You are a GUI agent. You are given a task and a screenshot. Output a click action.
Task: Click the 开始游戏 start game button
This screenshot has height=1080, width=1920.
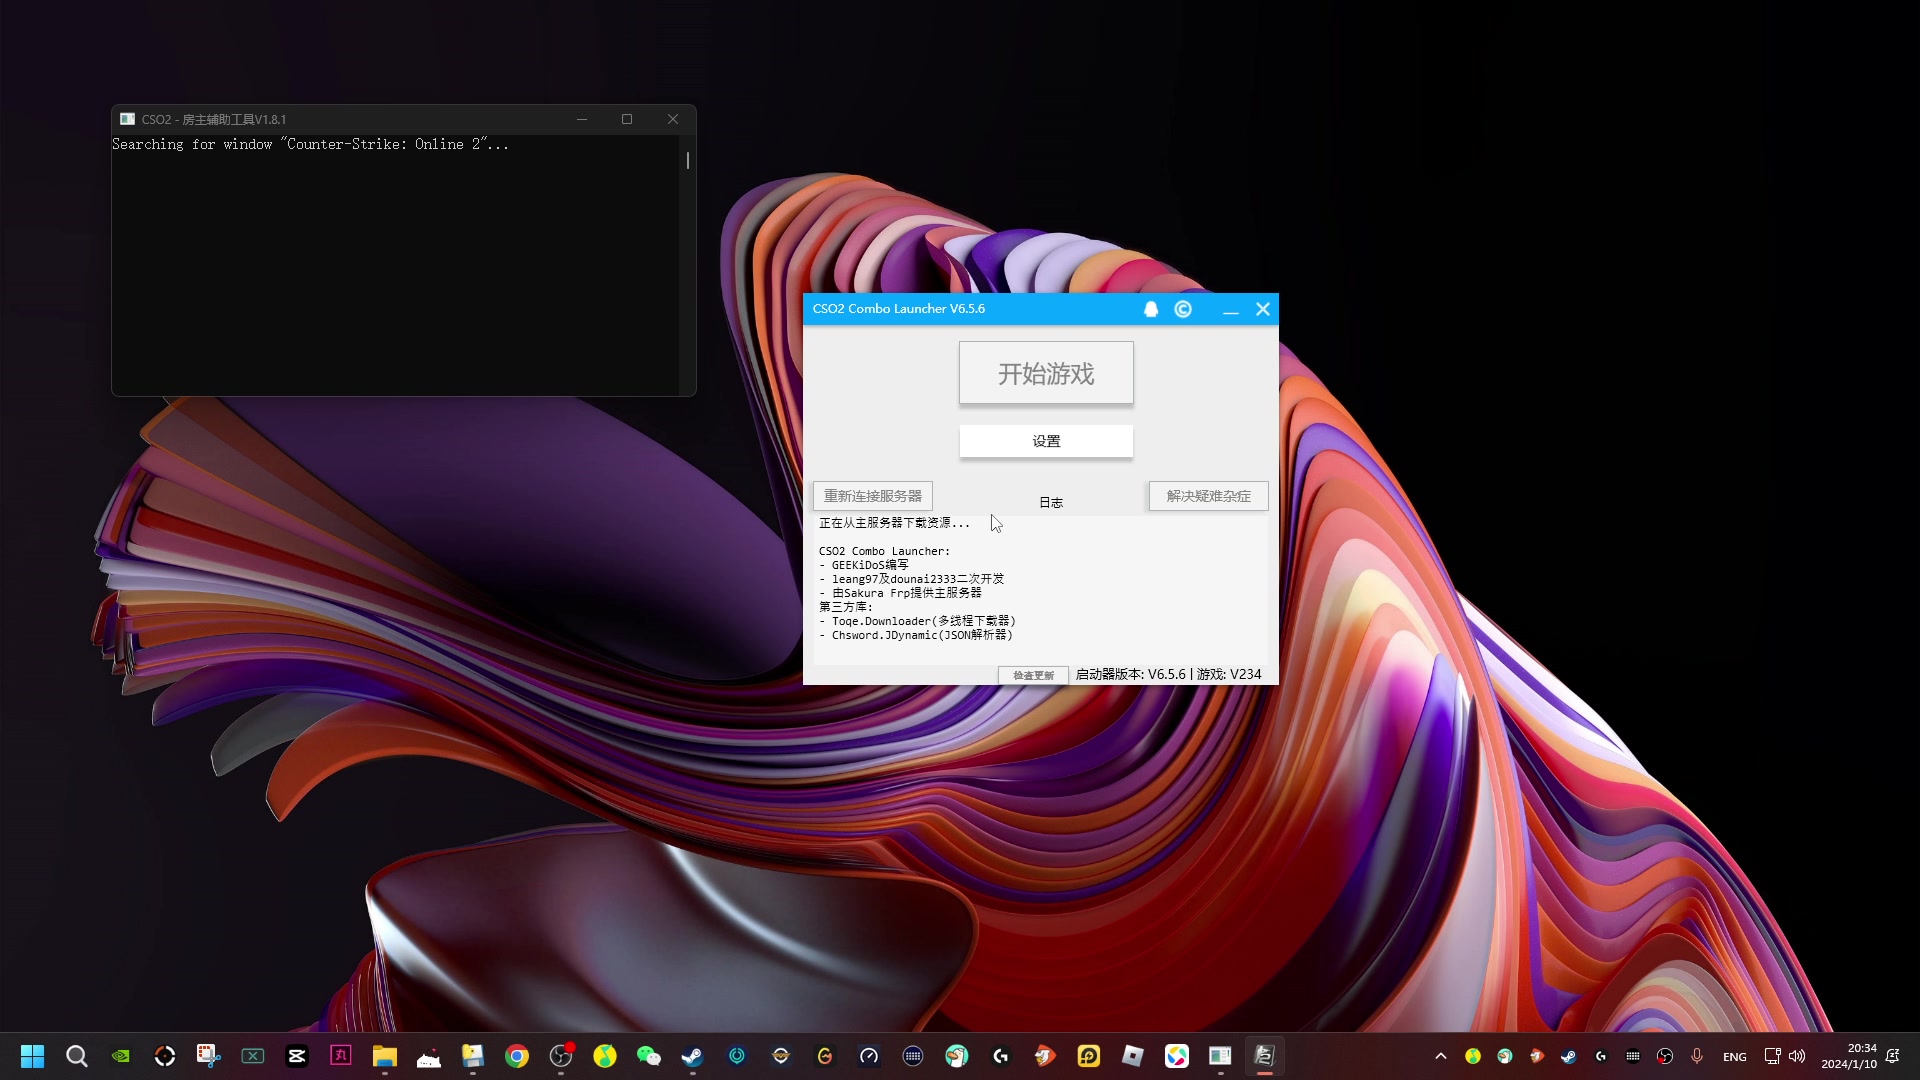point(1046,373)
